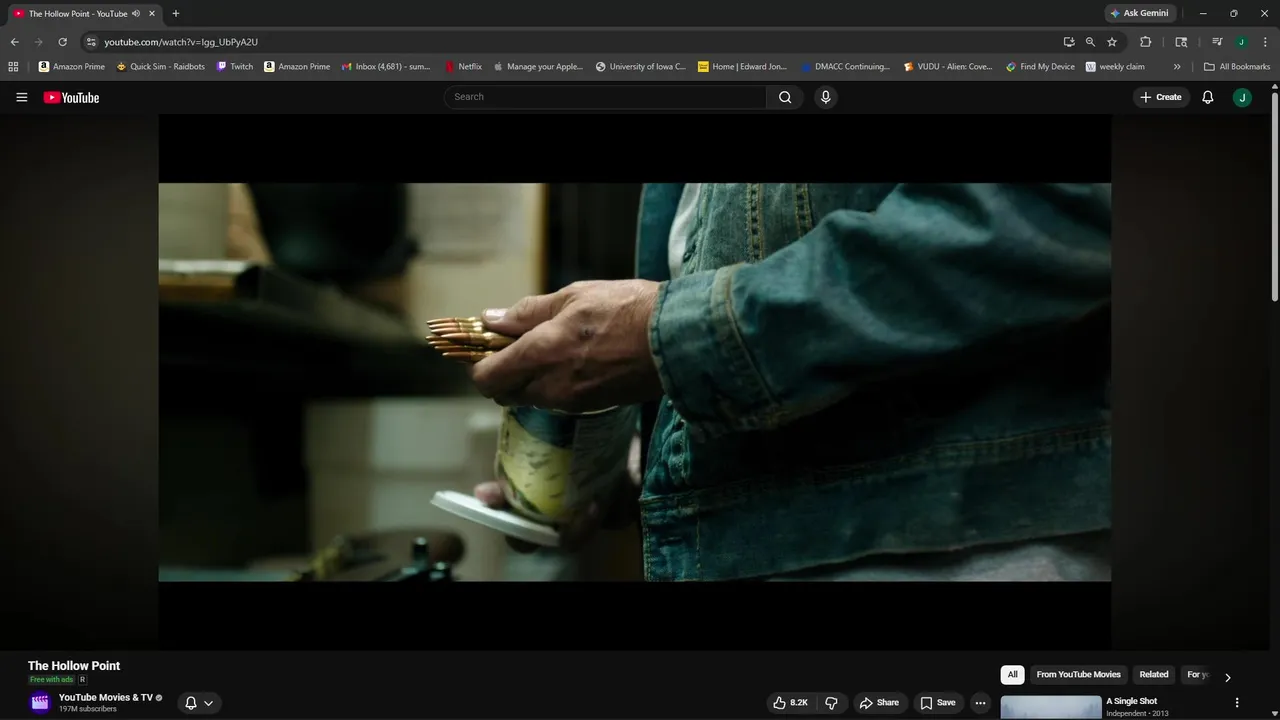
Task: Click the Free with ads badge
Action: coord(51,680)
